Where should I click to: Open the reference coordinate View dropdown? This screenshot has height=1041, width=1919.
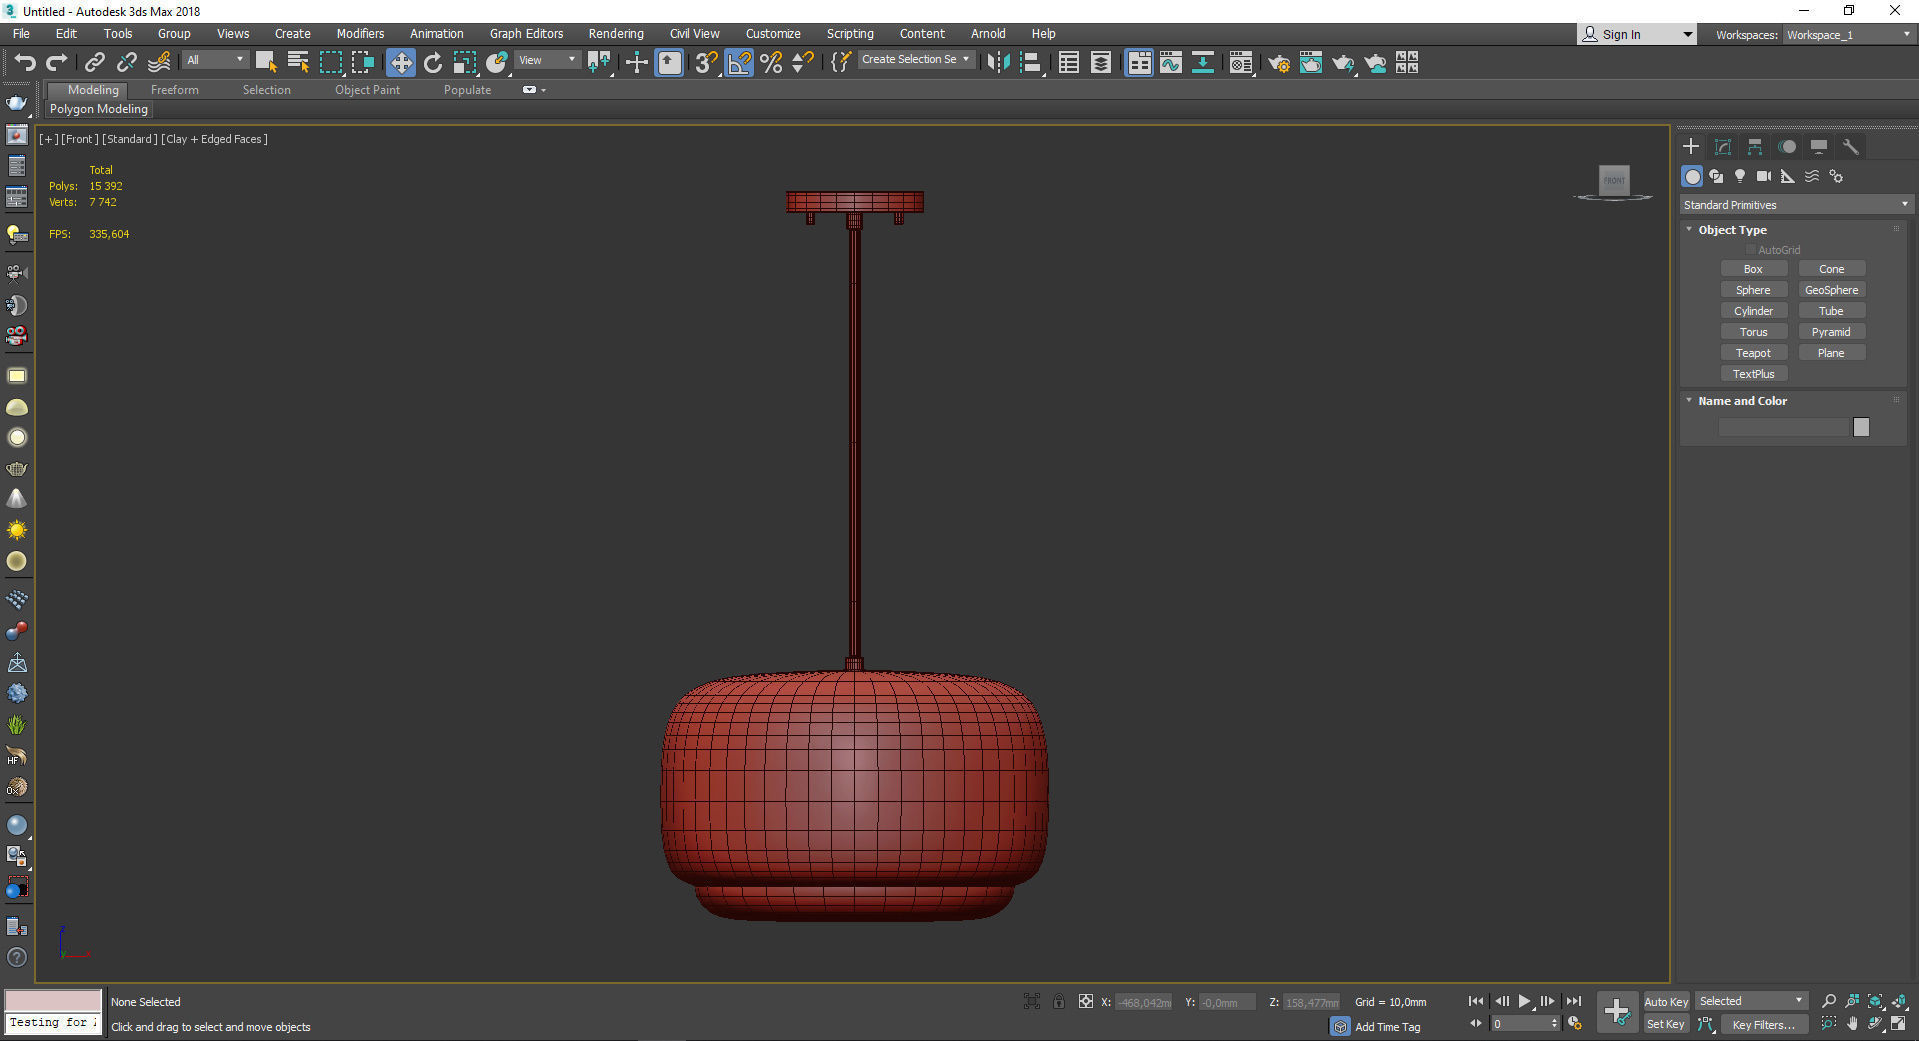click(547, 60)
